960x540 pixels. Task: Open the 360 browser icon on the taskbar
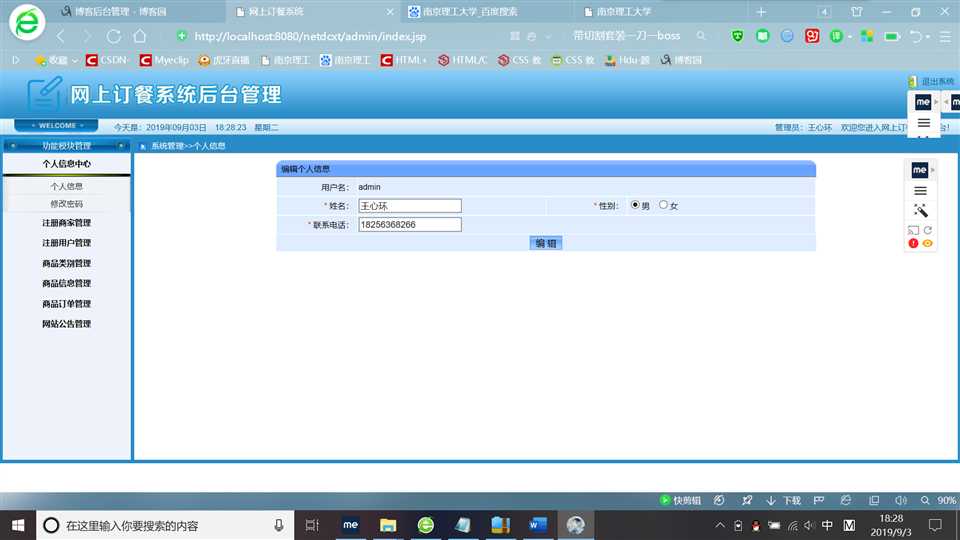point(426,525)
